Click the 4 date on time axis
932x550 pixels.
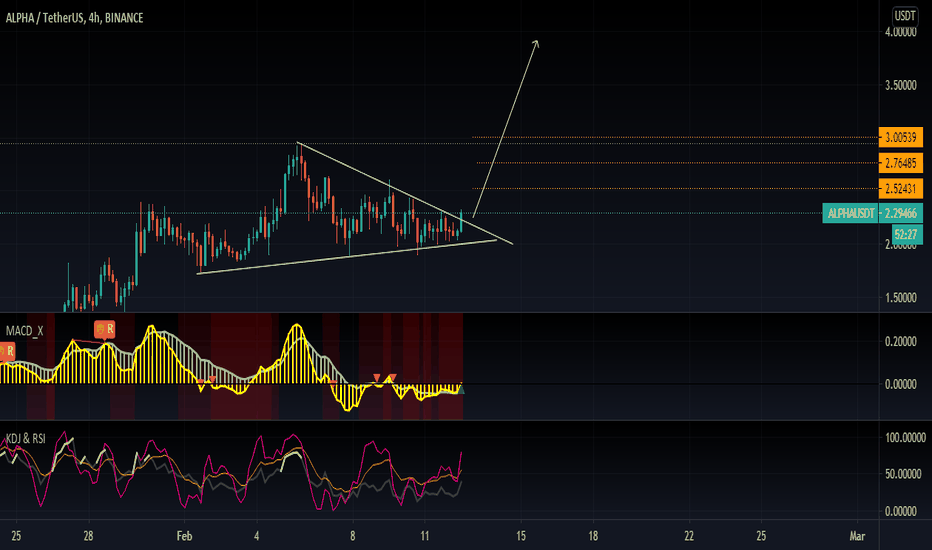pos(257,536)
